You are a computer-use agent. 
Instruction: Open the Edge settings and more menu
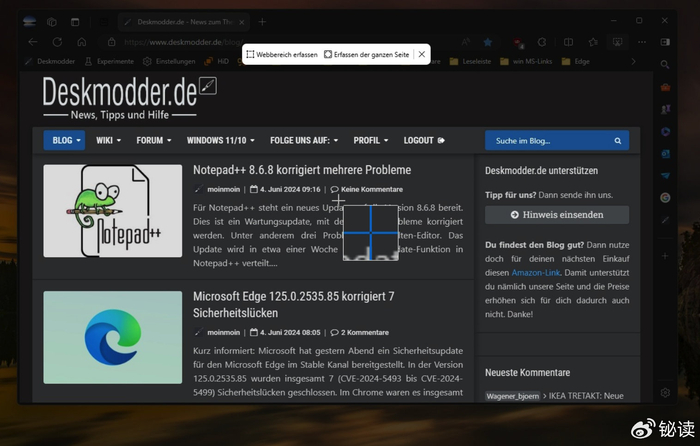coord(641,42)
